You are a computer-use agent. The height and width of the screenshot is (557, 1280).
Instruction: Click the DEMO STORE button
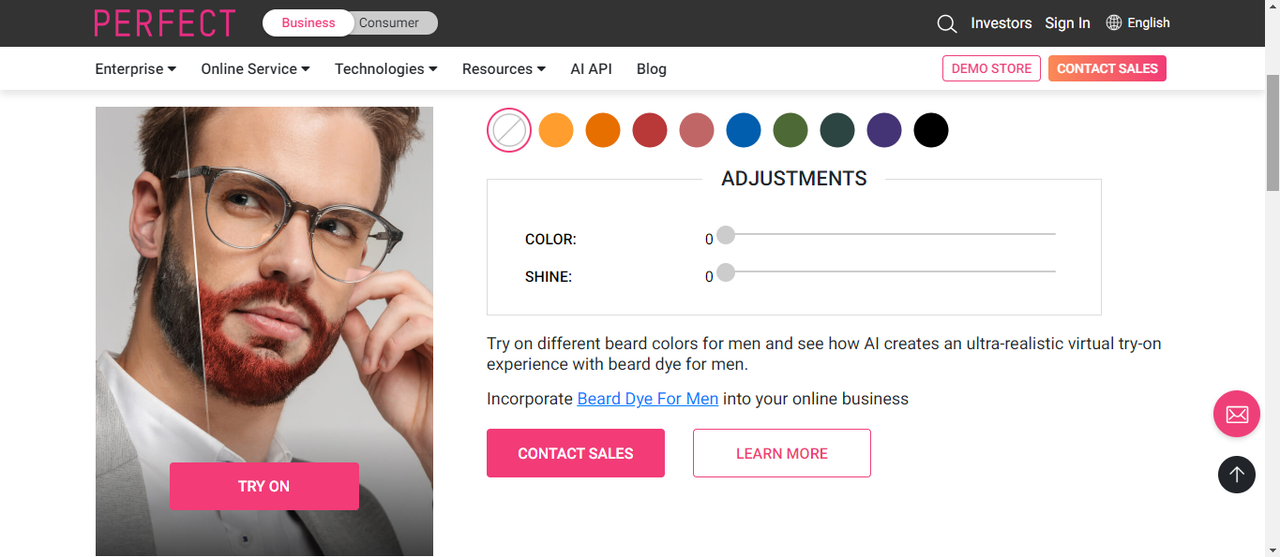coord(991,69)
